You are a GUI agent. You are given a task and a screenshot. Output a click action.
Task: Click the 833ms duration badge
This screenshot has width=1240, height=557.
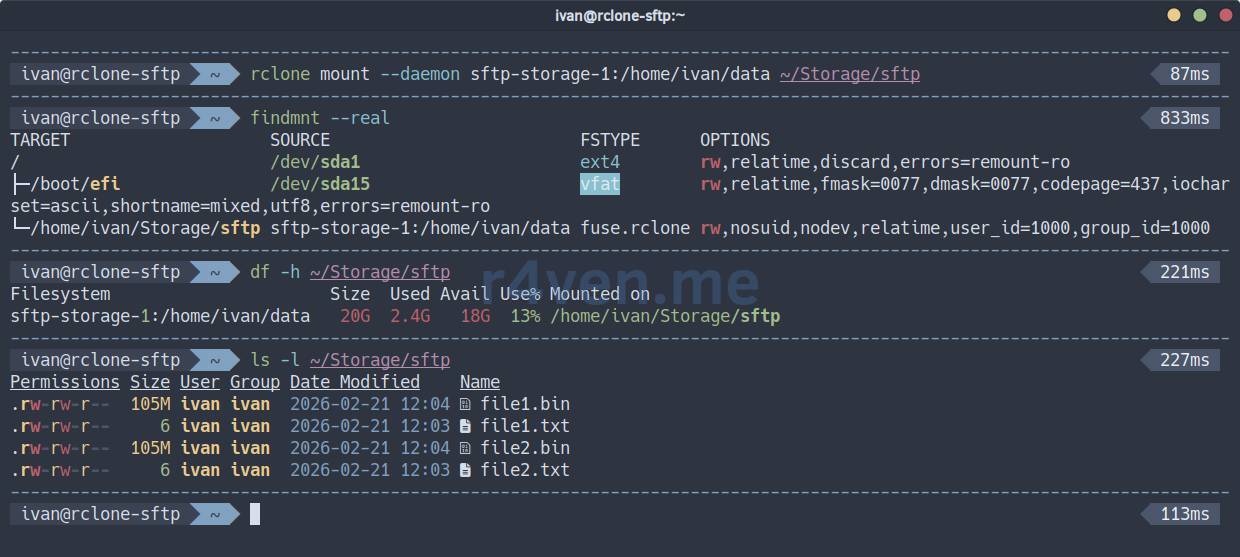(1184, 118)
